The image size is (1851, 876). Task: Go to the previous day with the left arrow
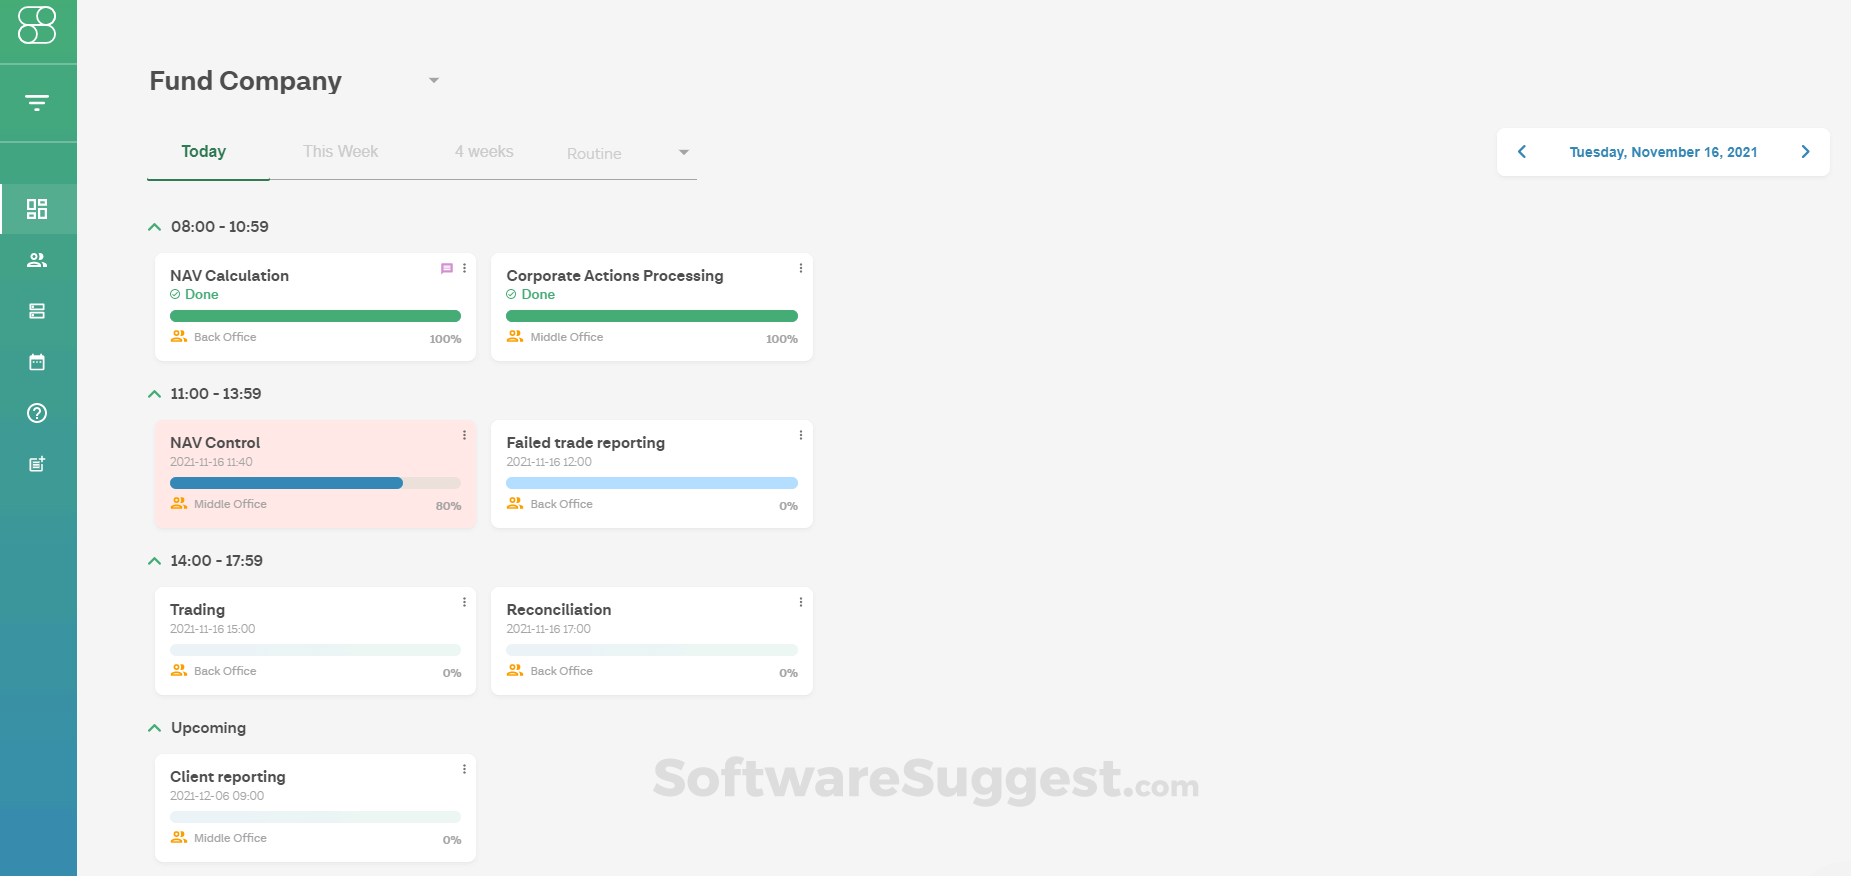[1521, 151]
